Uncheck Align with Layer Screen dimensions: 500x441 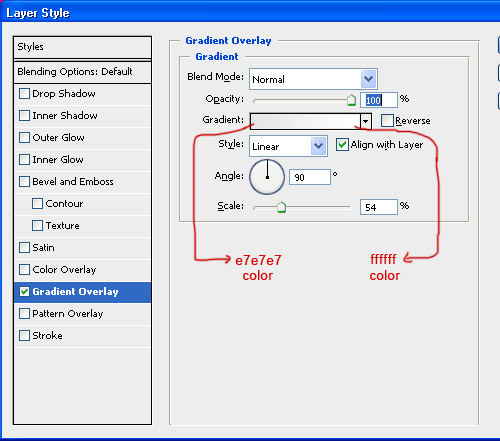click(342, 145)
